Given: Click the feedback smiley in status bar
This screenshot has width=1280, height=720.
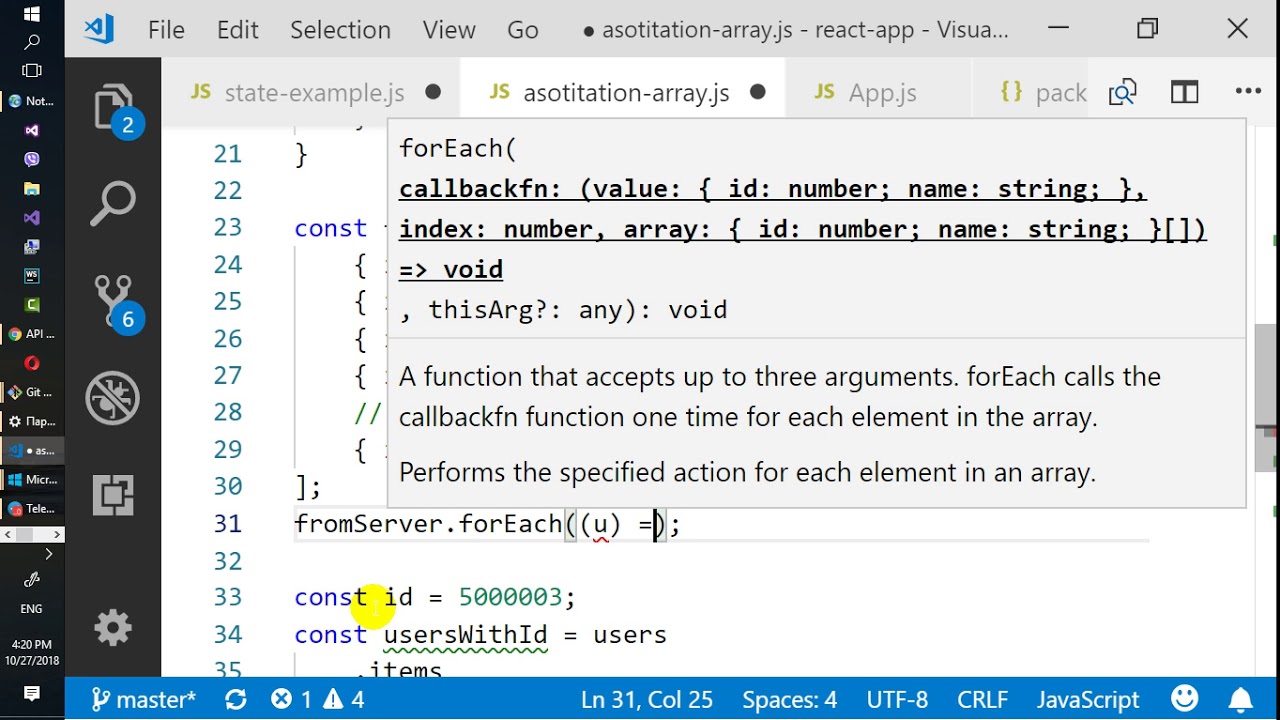Looking at the screenshot, I should point(1184,698).
